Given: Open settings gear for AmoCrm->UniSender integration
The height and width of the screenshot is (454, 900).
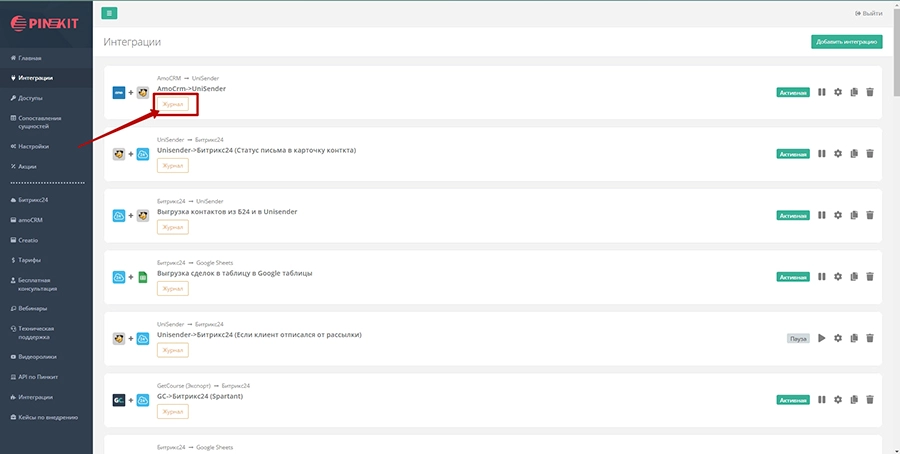Looking at the screenshot, I should pos(838,92).
